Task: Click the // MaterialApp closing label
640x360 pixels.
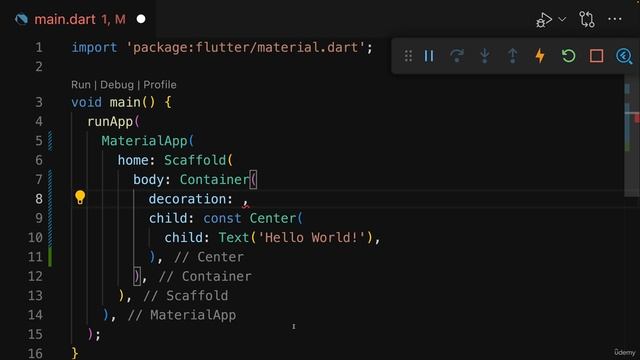Action: (182, 315)
